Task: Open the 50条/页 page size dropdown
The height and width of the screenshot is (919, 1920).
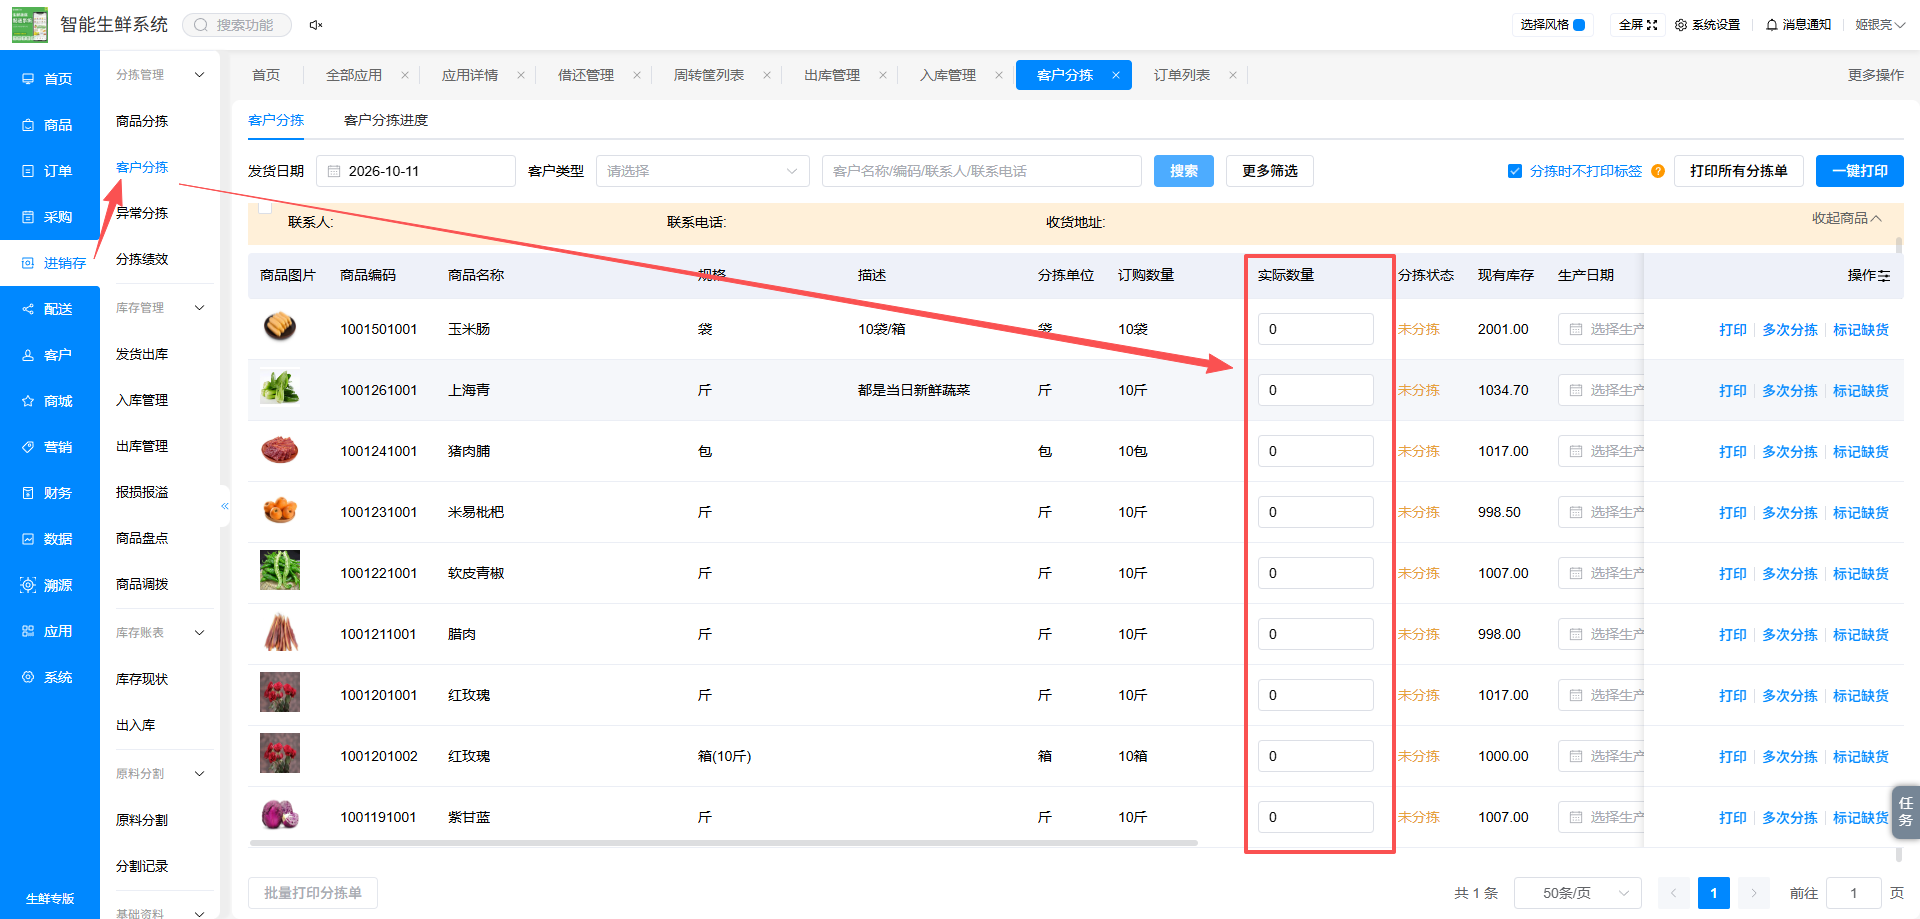Action: (1578, 893)
